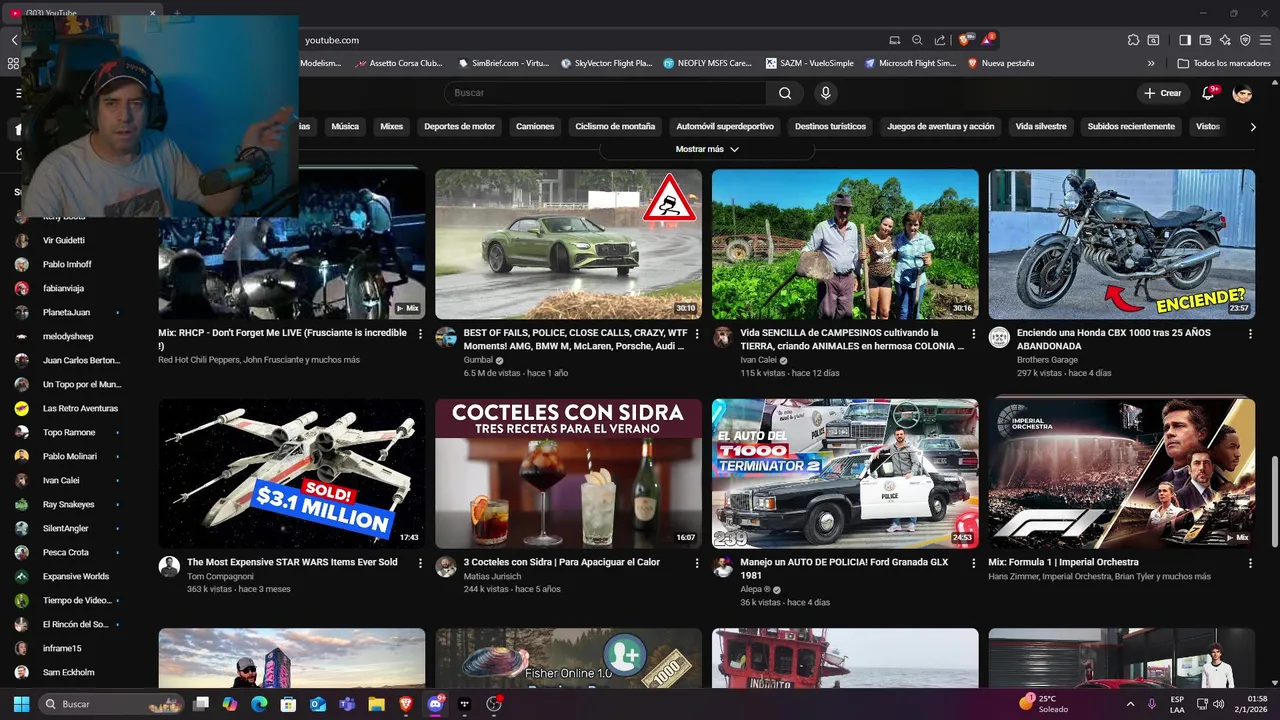This screenshot has height=720, width=1280.
Task: Click the Gumbal channel name
Action: pyautogui.click(x=478, y=360)
